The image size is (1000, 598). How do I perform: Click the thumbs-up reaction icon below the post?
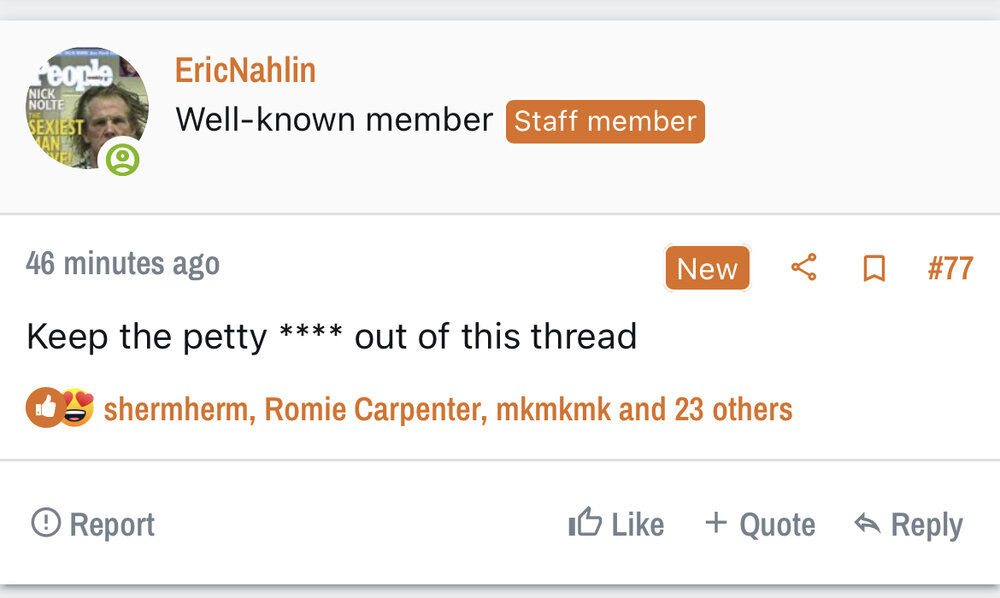[43, 408]
